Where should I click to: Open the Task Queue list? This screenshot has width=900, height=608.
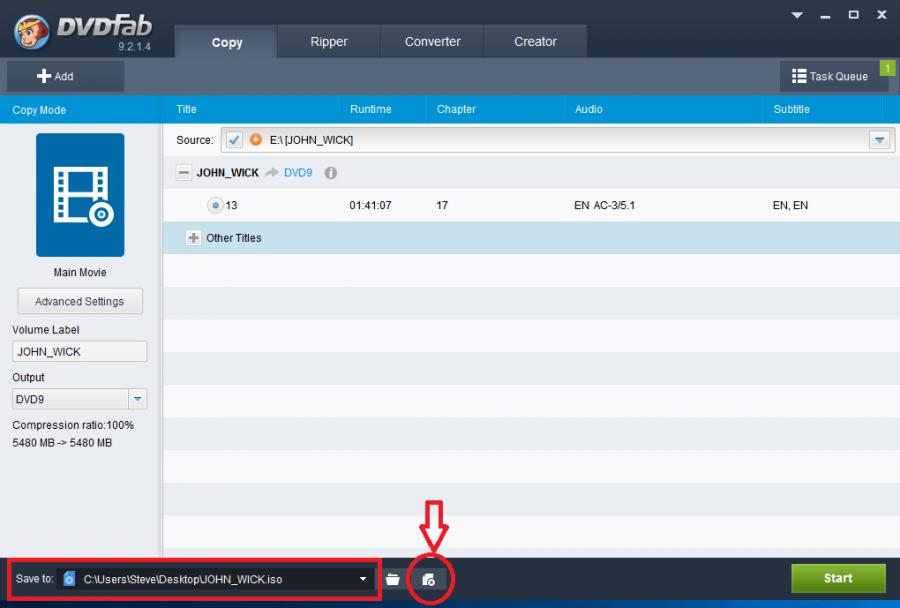(829, 76)
